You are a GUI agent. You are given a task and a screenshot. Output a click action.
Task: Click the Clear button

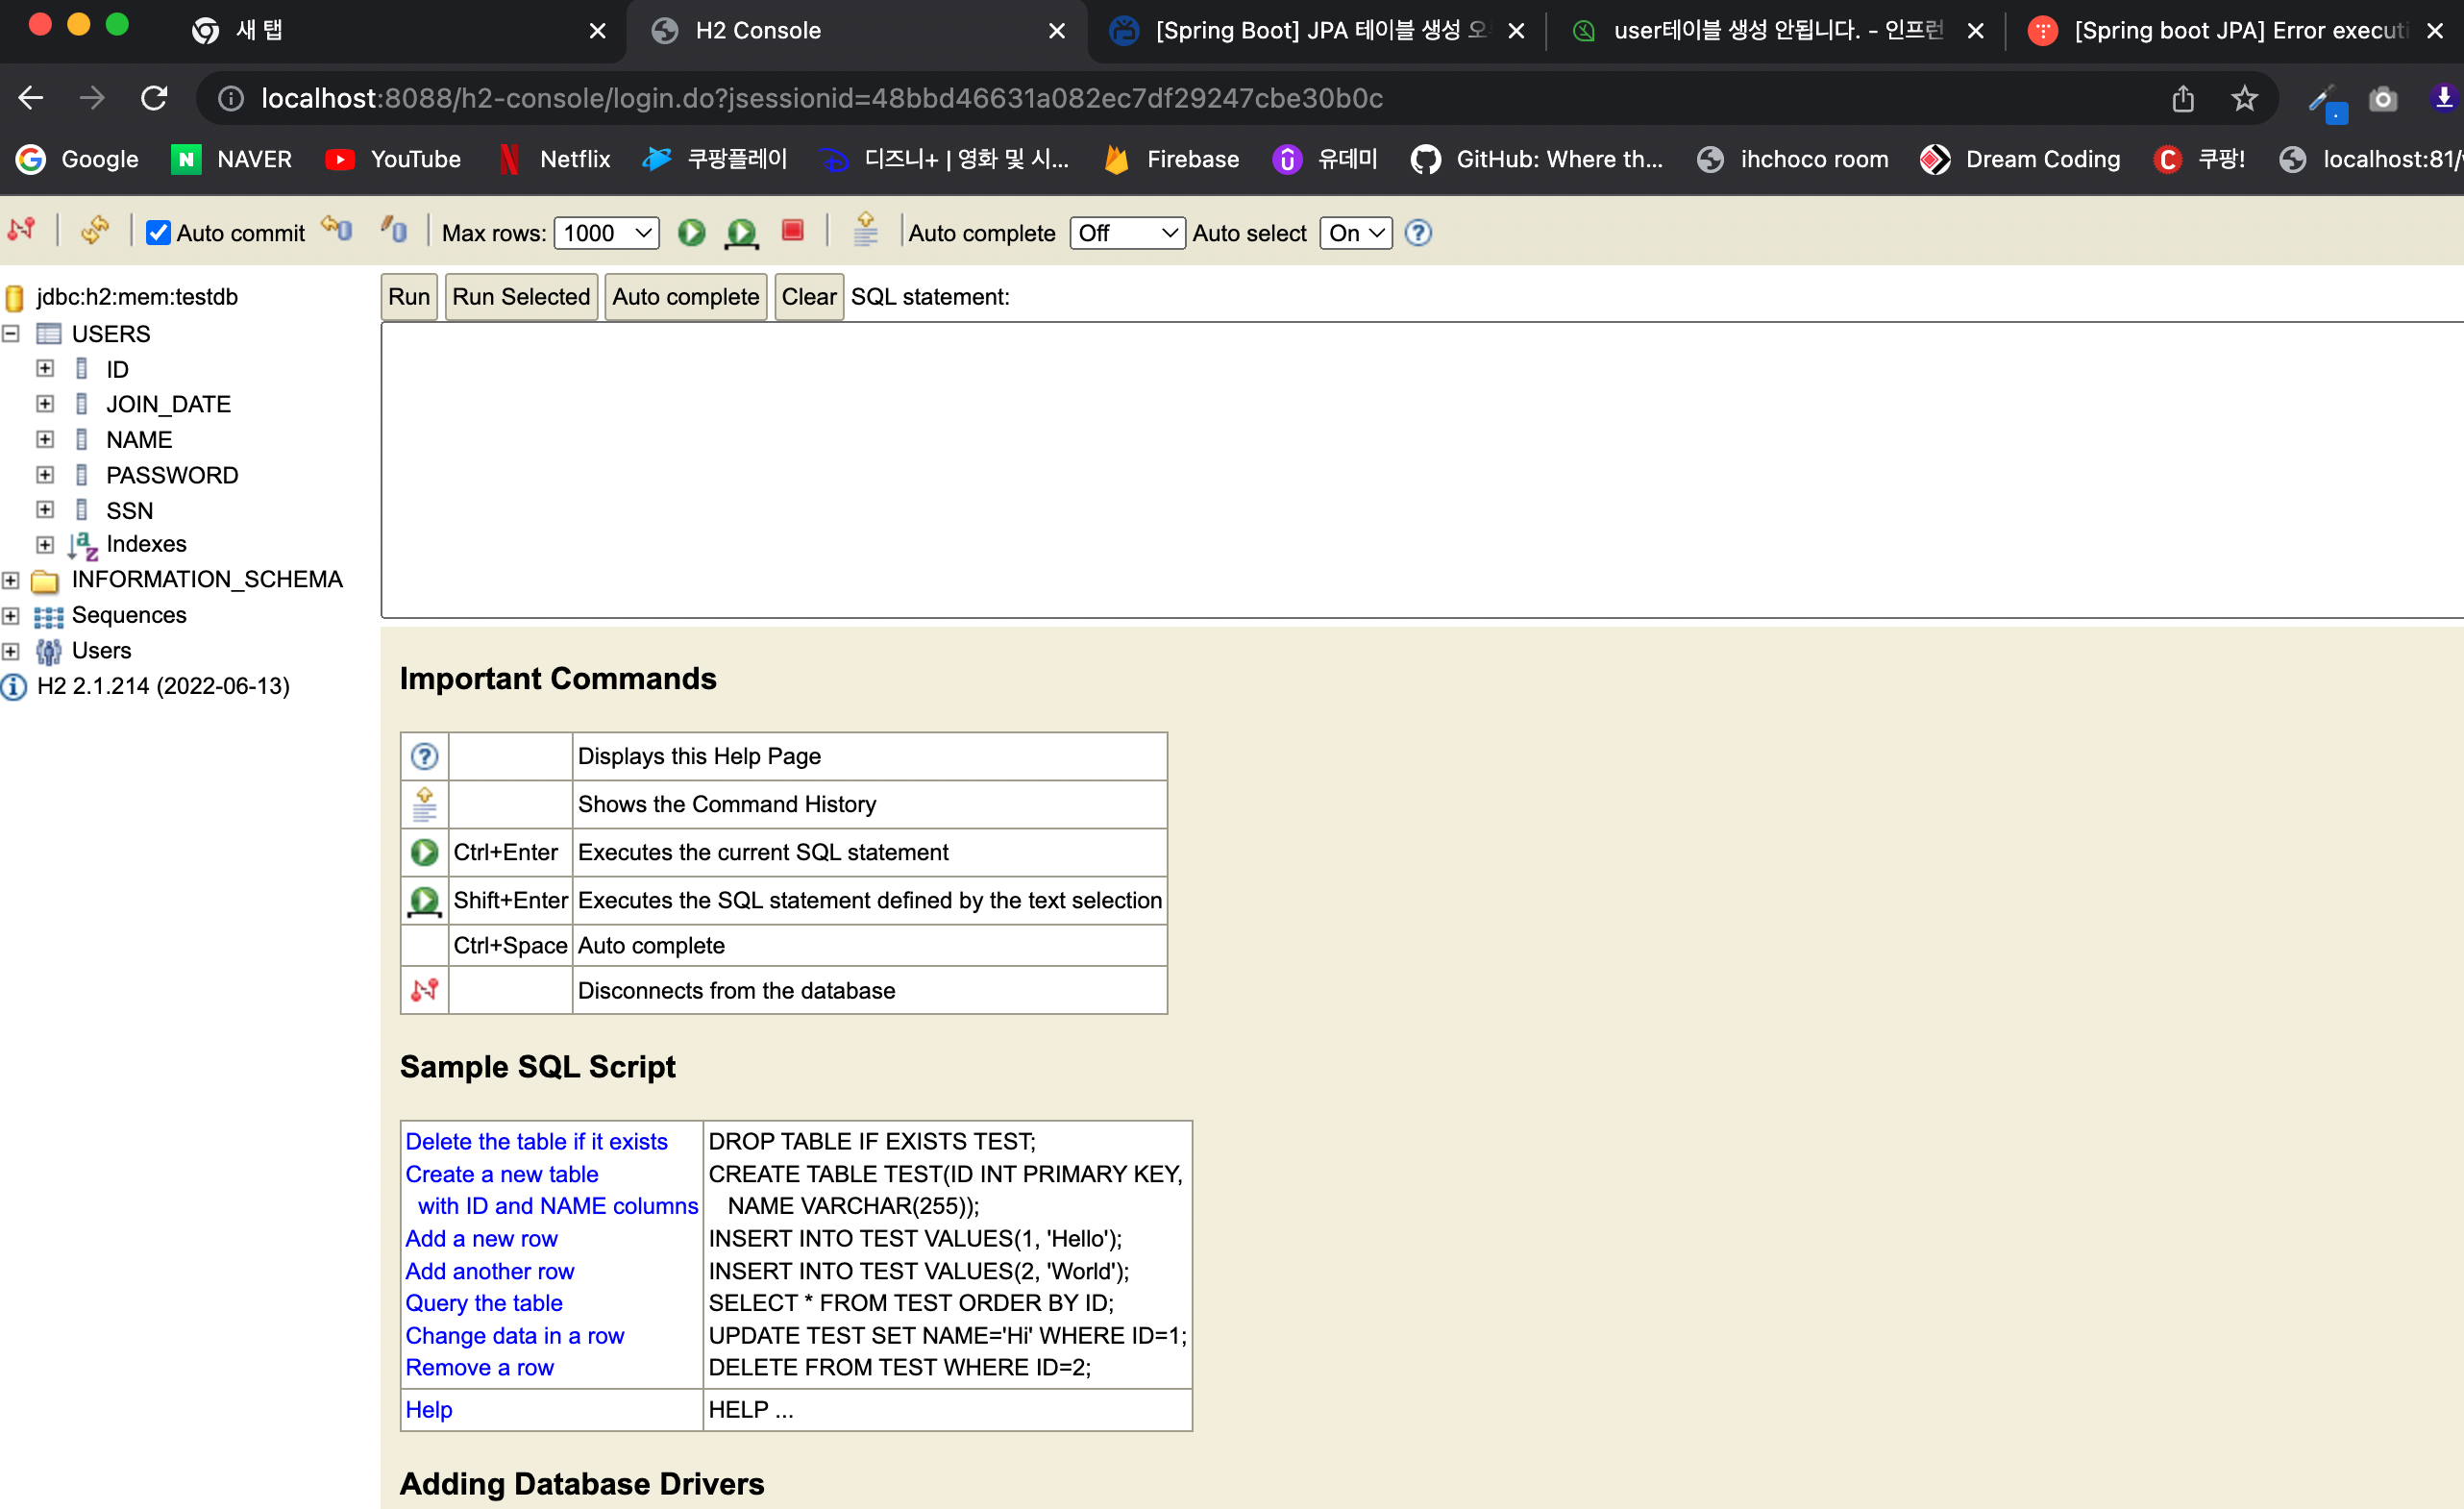click(809, 297)
